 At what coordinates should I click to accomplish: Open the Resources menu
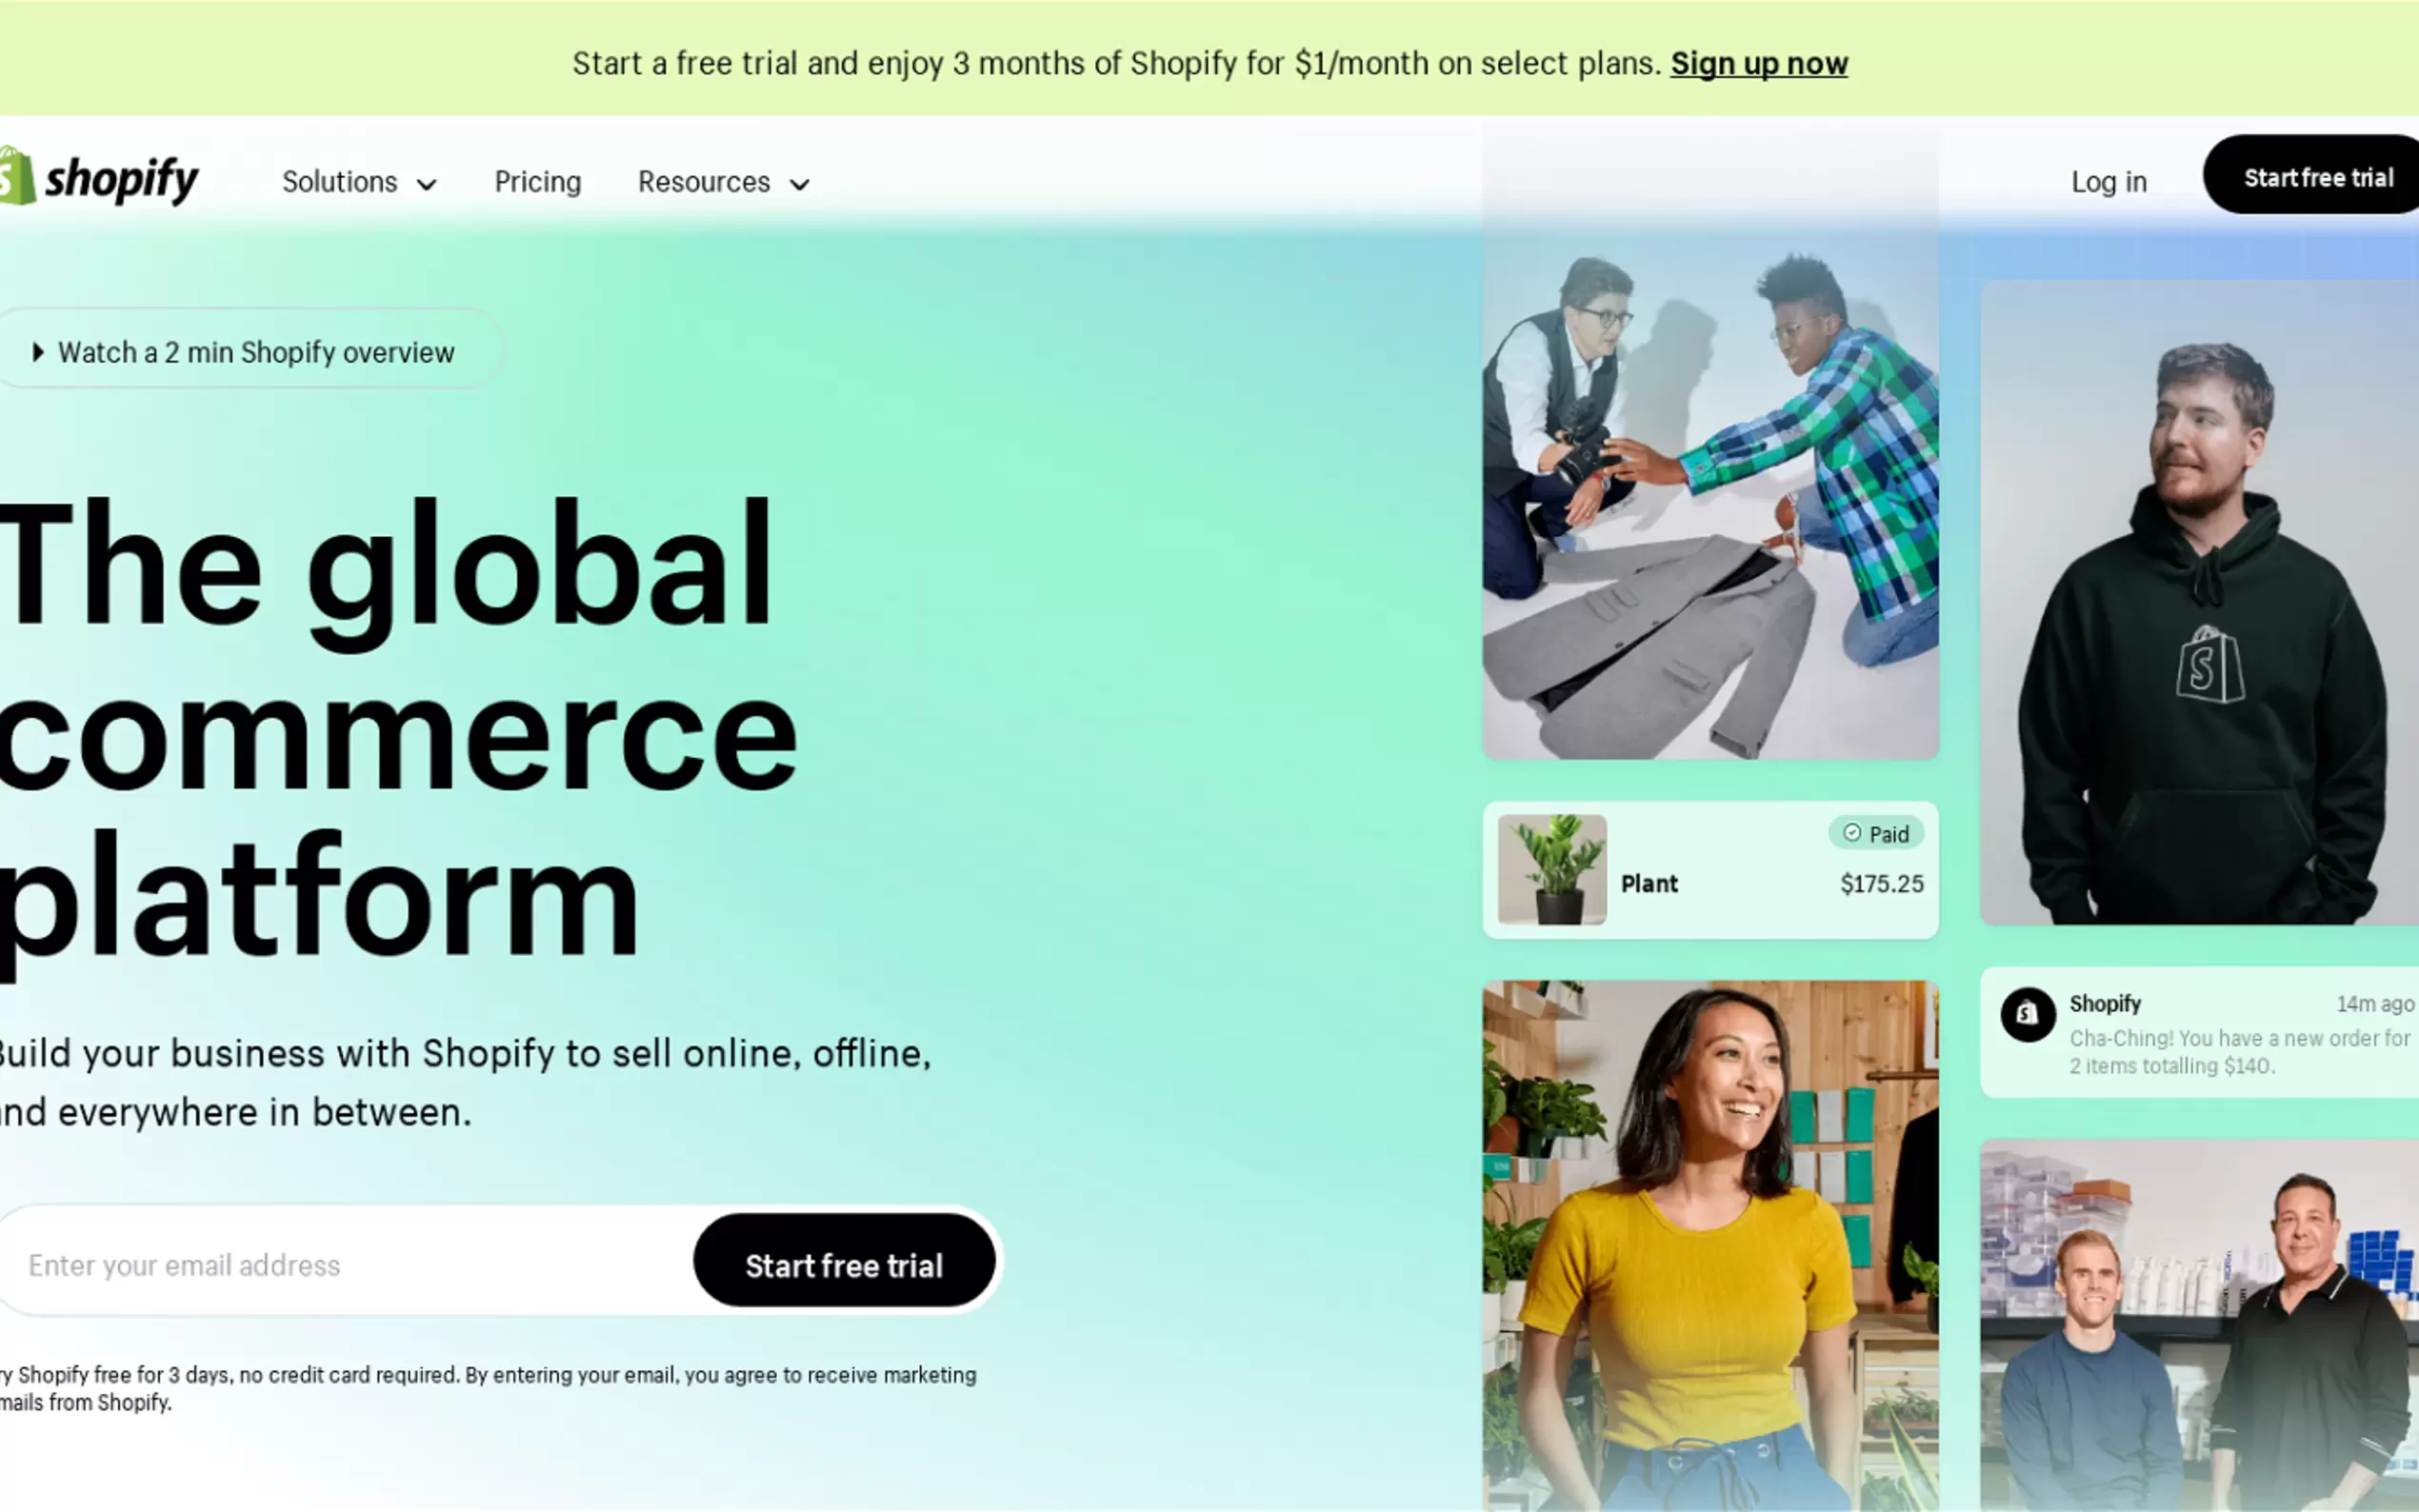pos(724,182)
